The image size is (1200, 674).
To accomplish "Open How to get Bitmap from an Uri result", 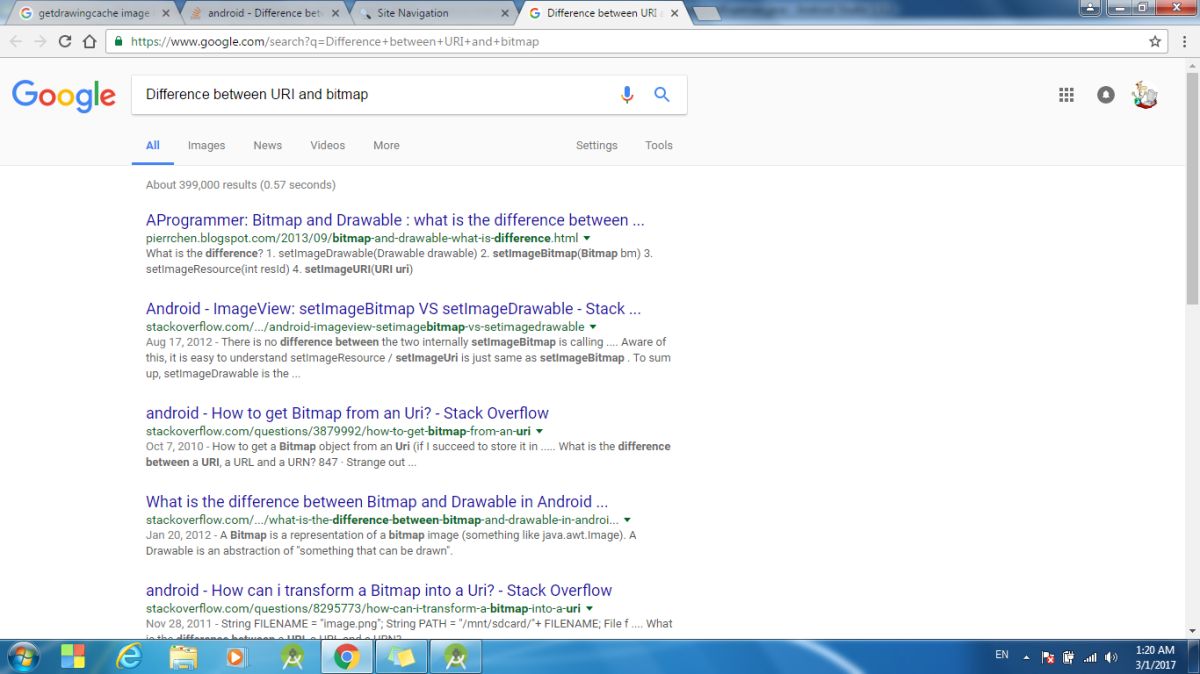I will coord(347,413).
